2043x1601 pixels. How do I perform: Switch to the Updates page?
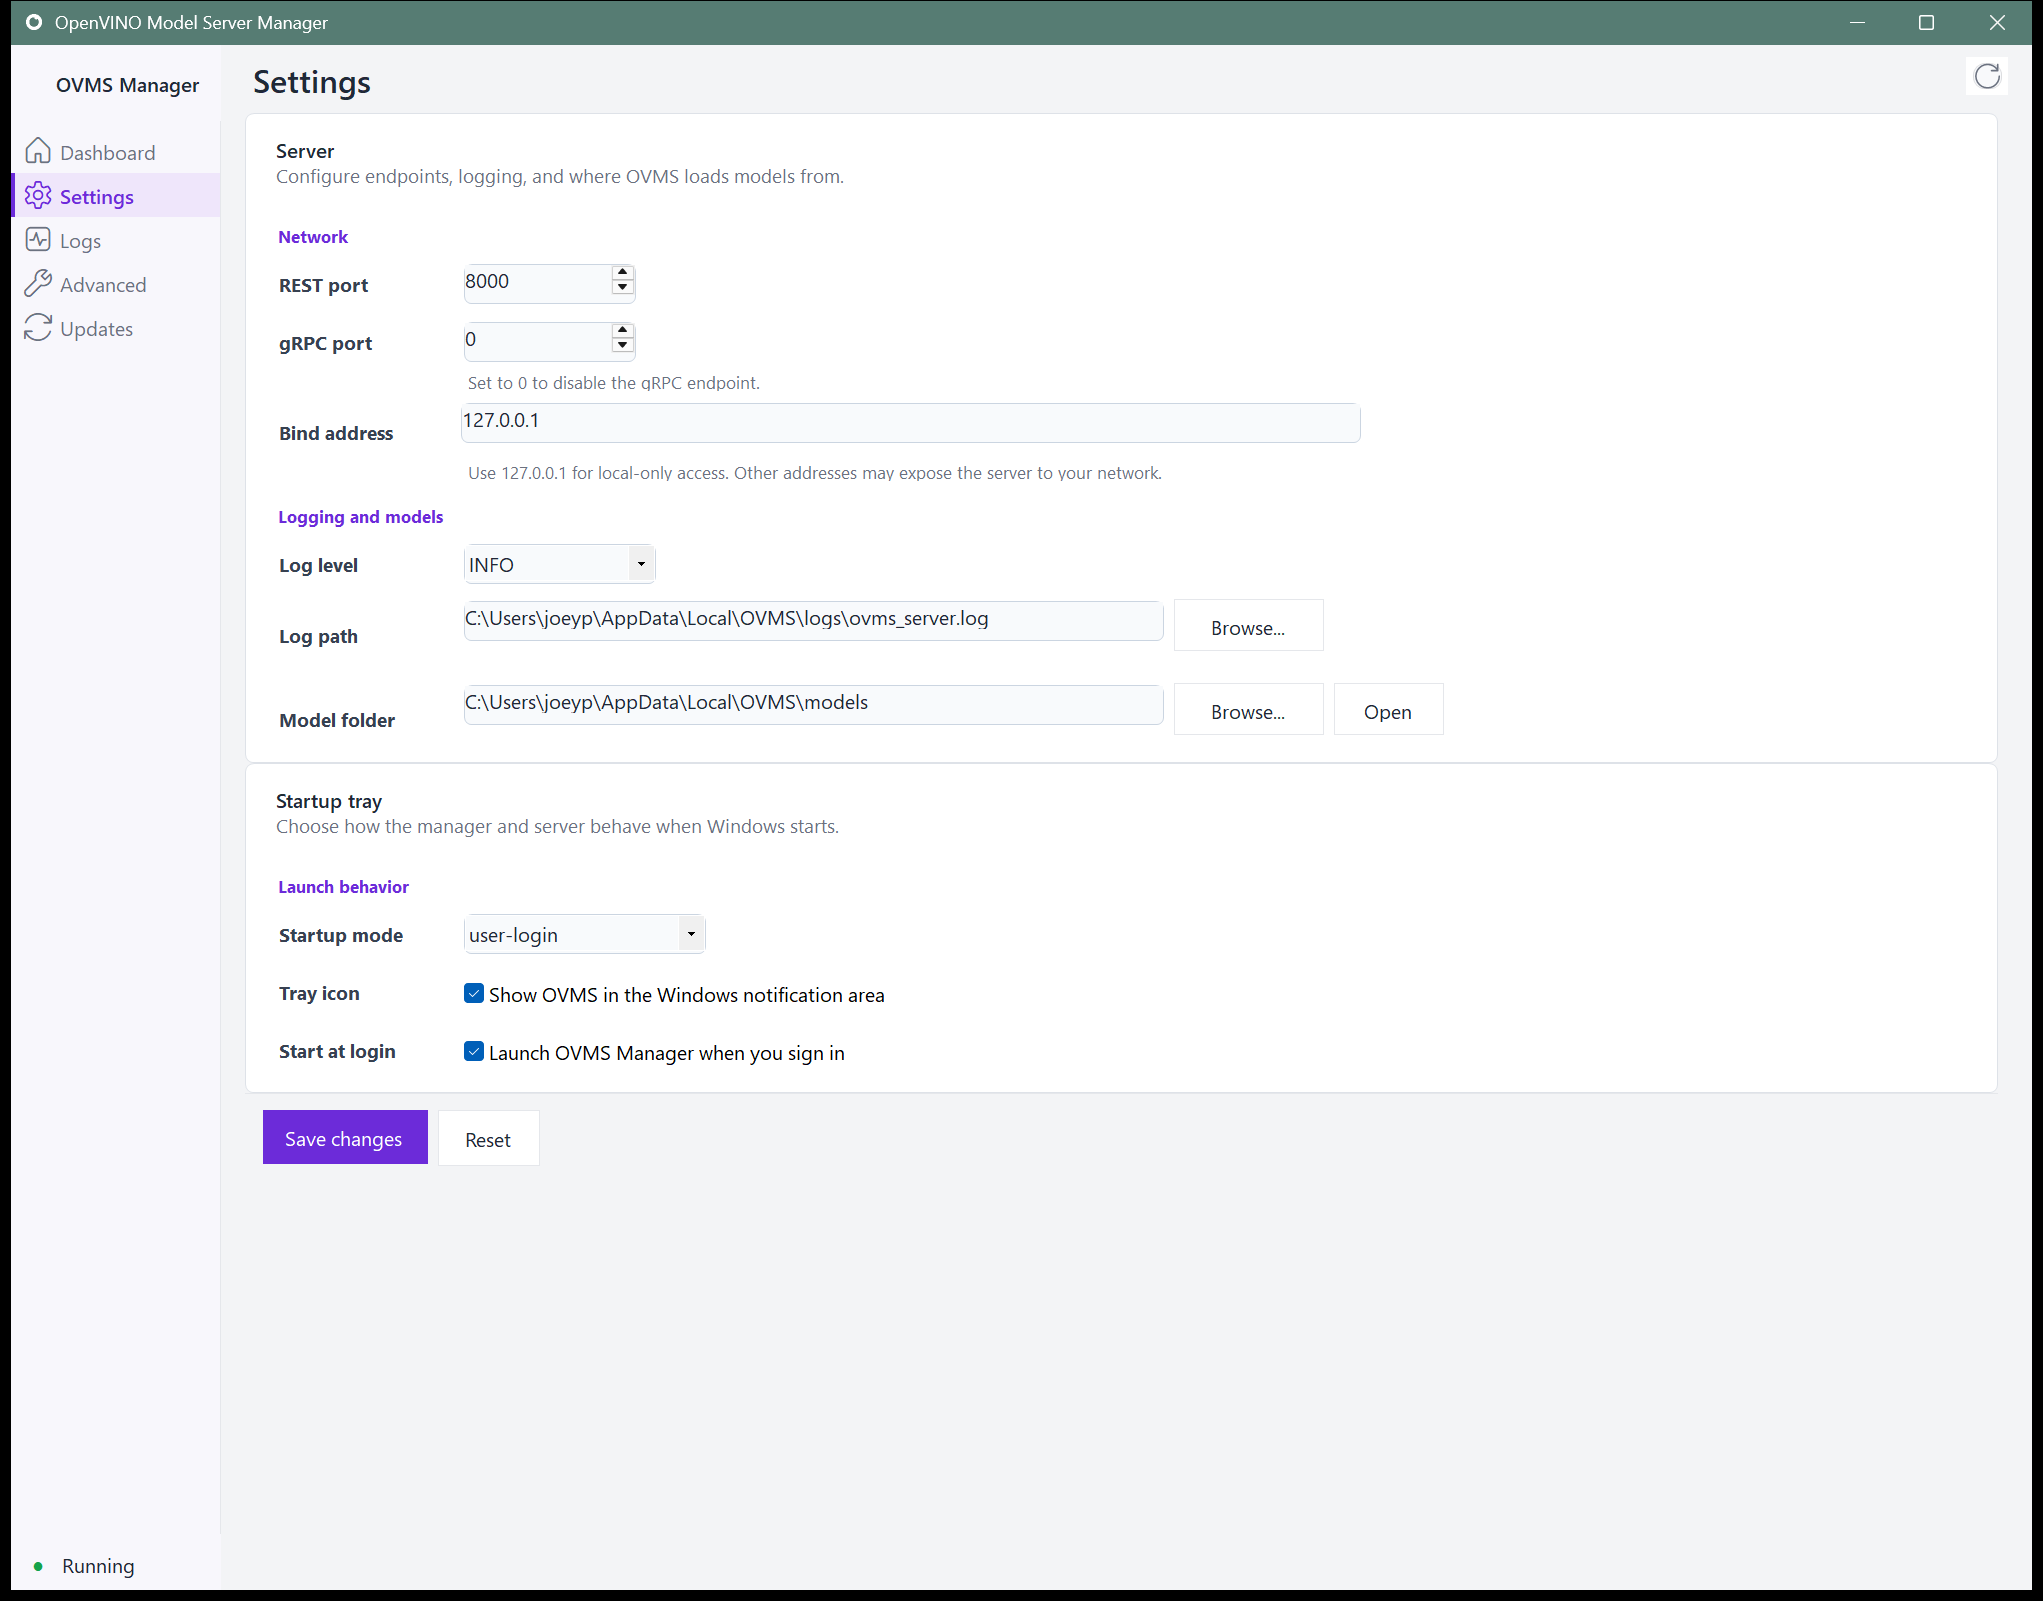pyautogui.click(x=117, y=328)
